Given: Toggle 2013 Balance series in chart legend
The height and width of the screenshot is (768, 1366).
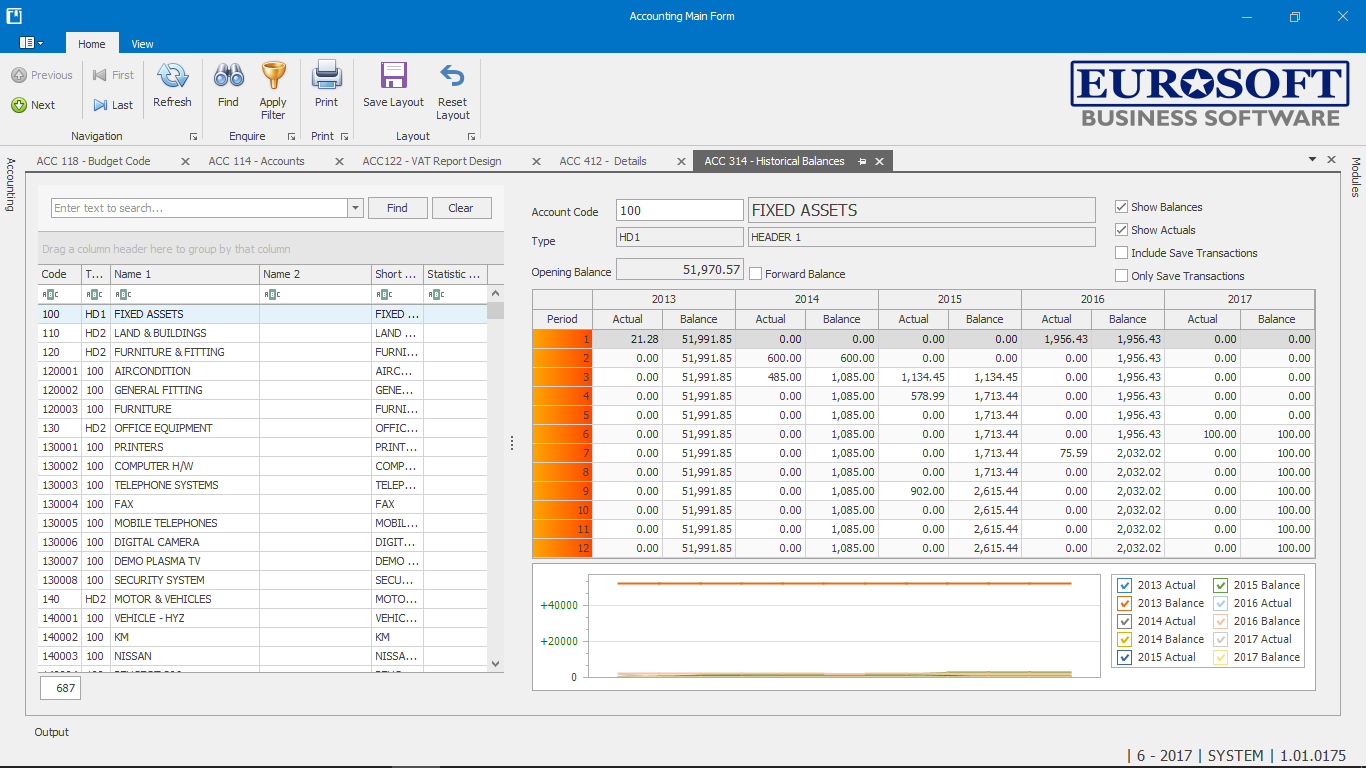Looking at the screenshot, I should point(1125,603).
